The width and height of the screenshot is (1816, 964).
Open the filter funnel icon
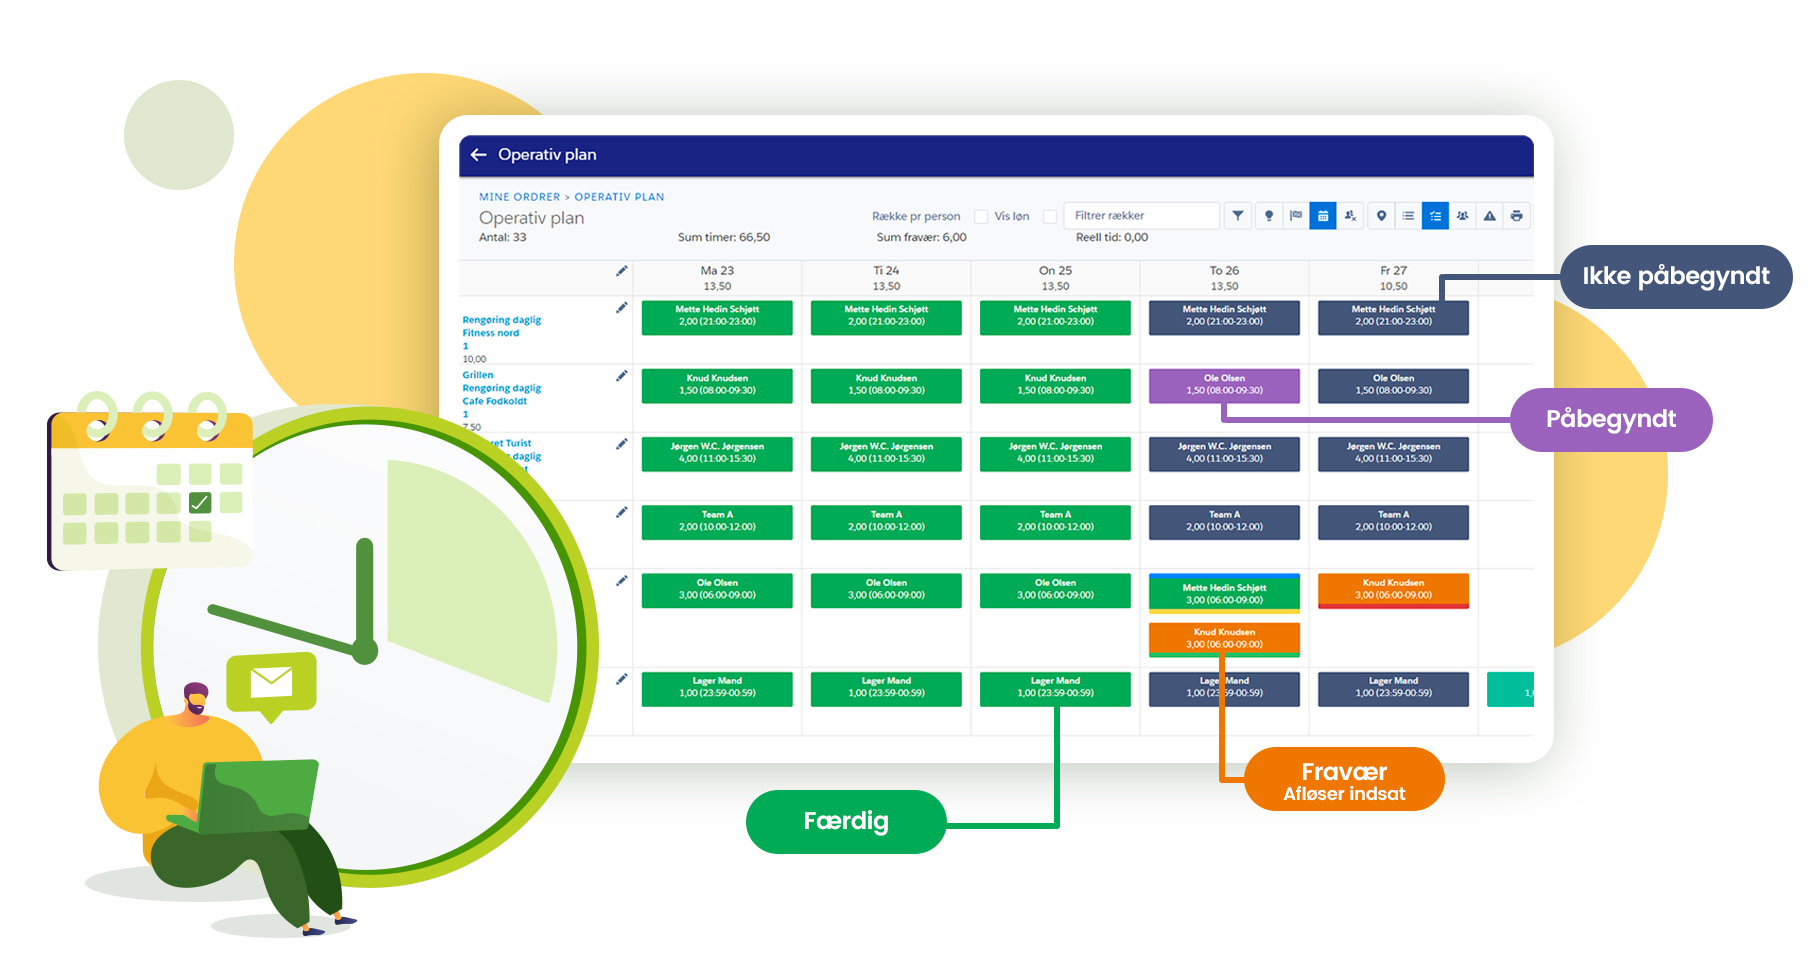(1238, 216)
